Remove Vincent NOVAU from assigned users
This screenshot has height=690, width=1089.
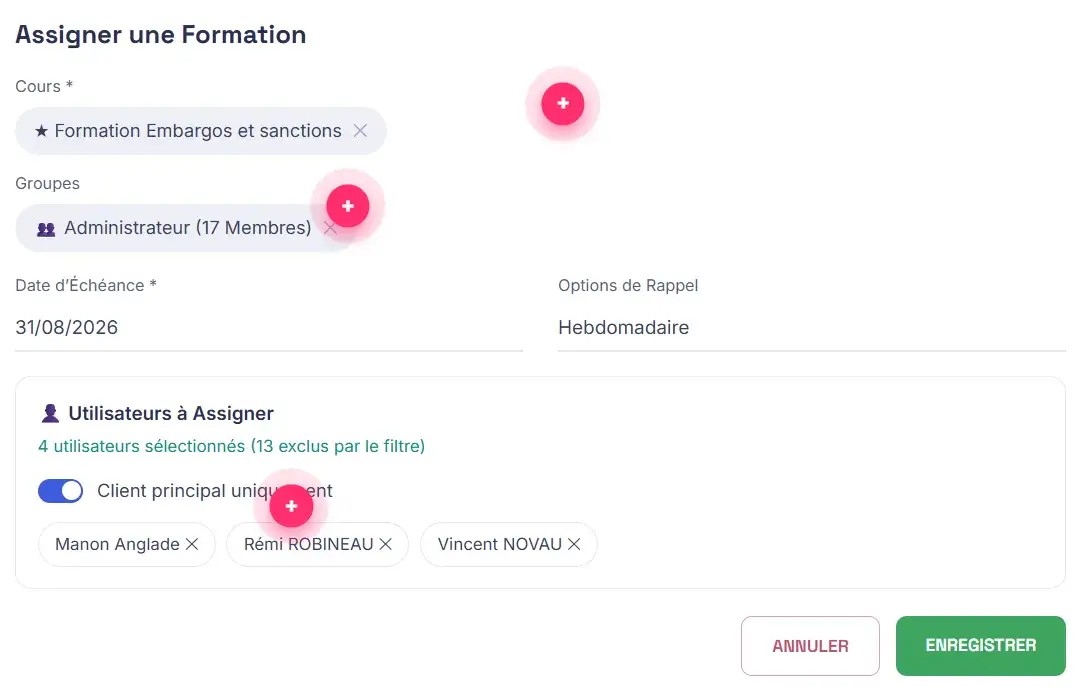[574, 544]
